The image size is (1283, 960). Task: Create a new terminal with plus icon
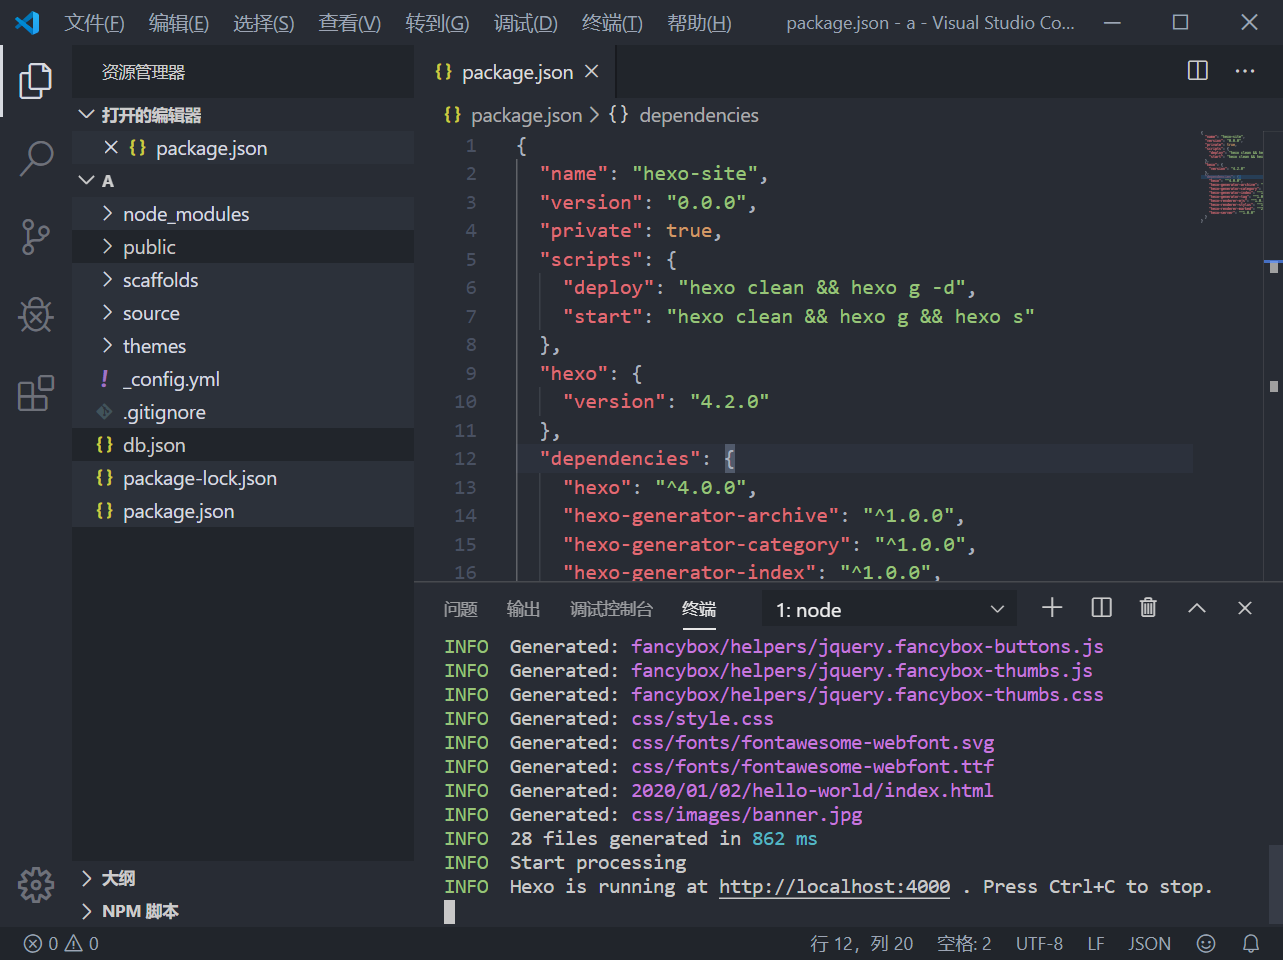[x=1052, y=608]
